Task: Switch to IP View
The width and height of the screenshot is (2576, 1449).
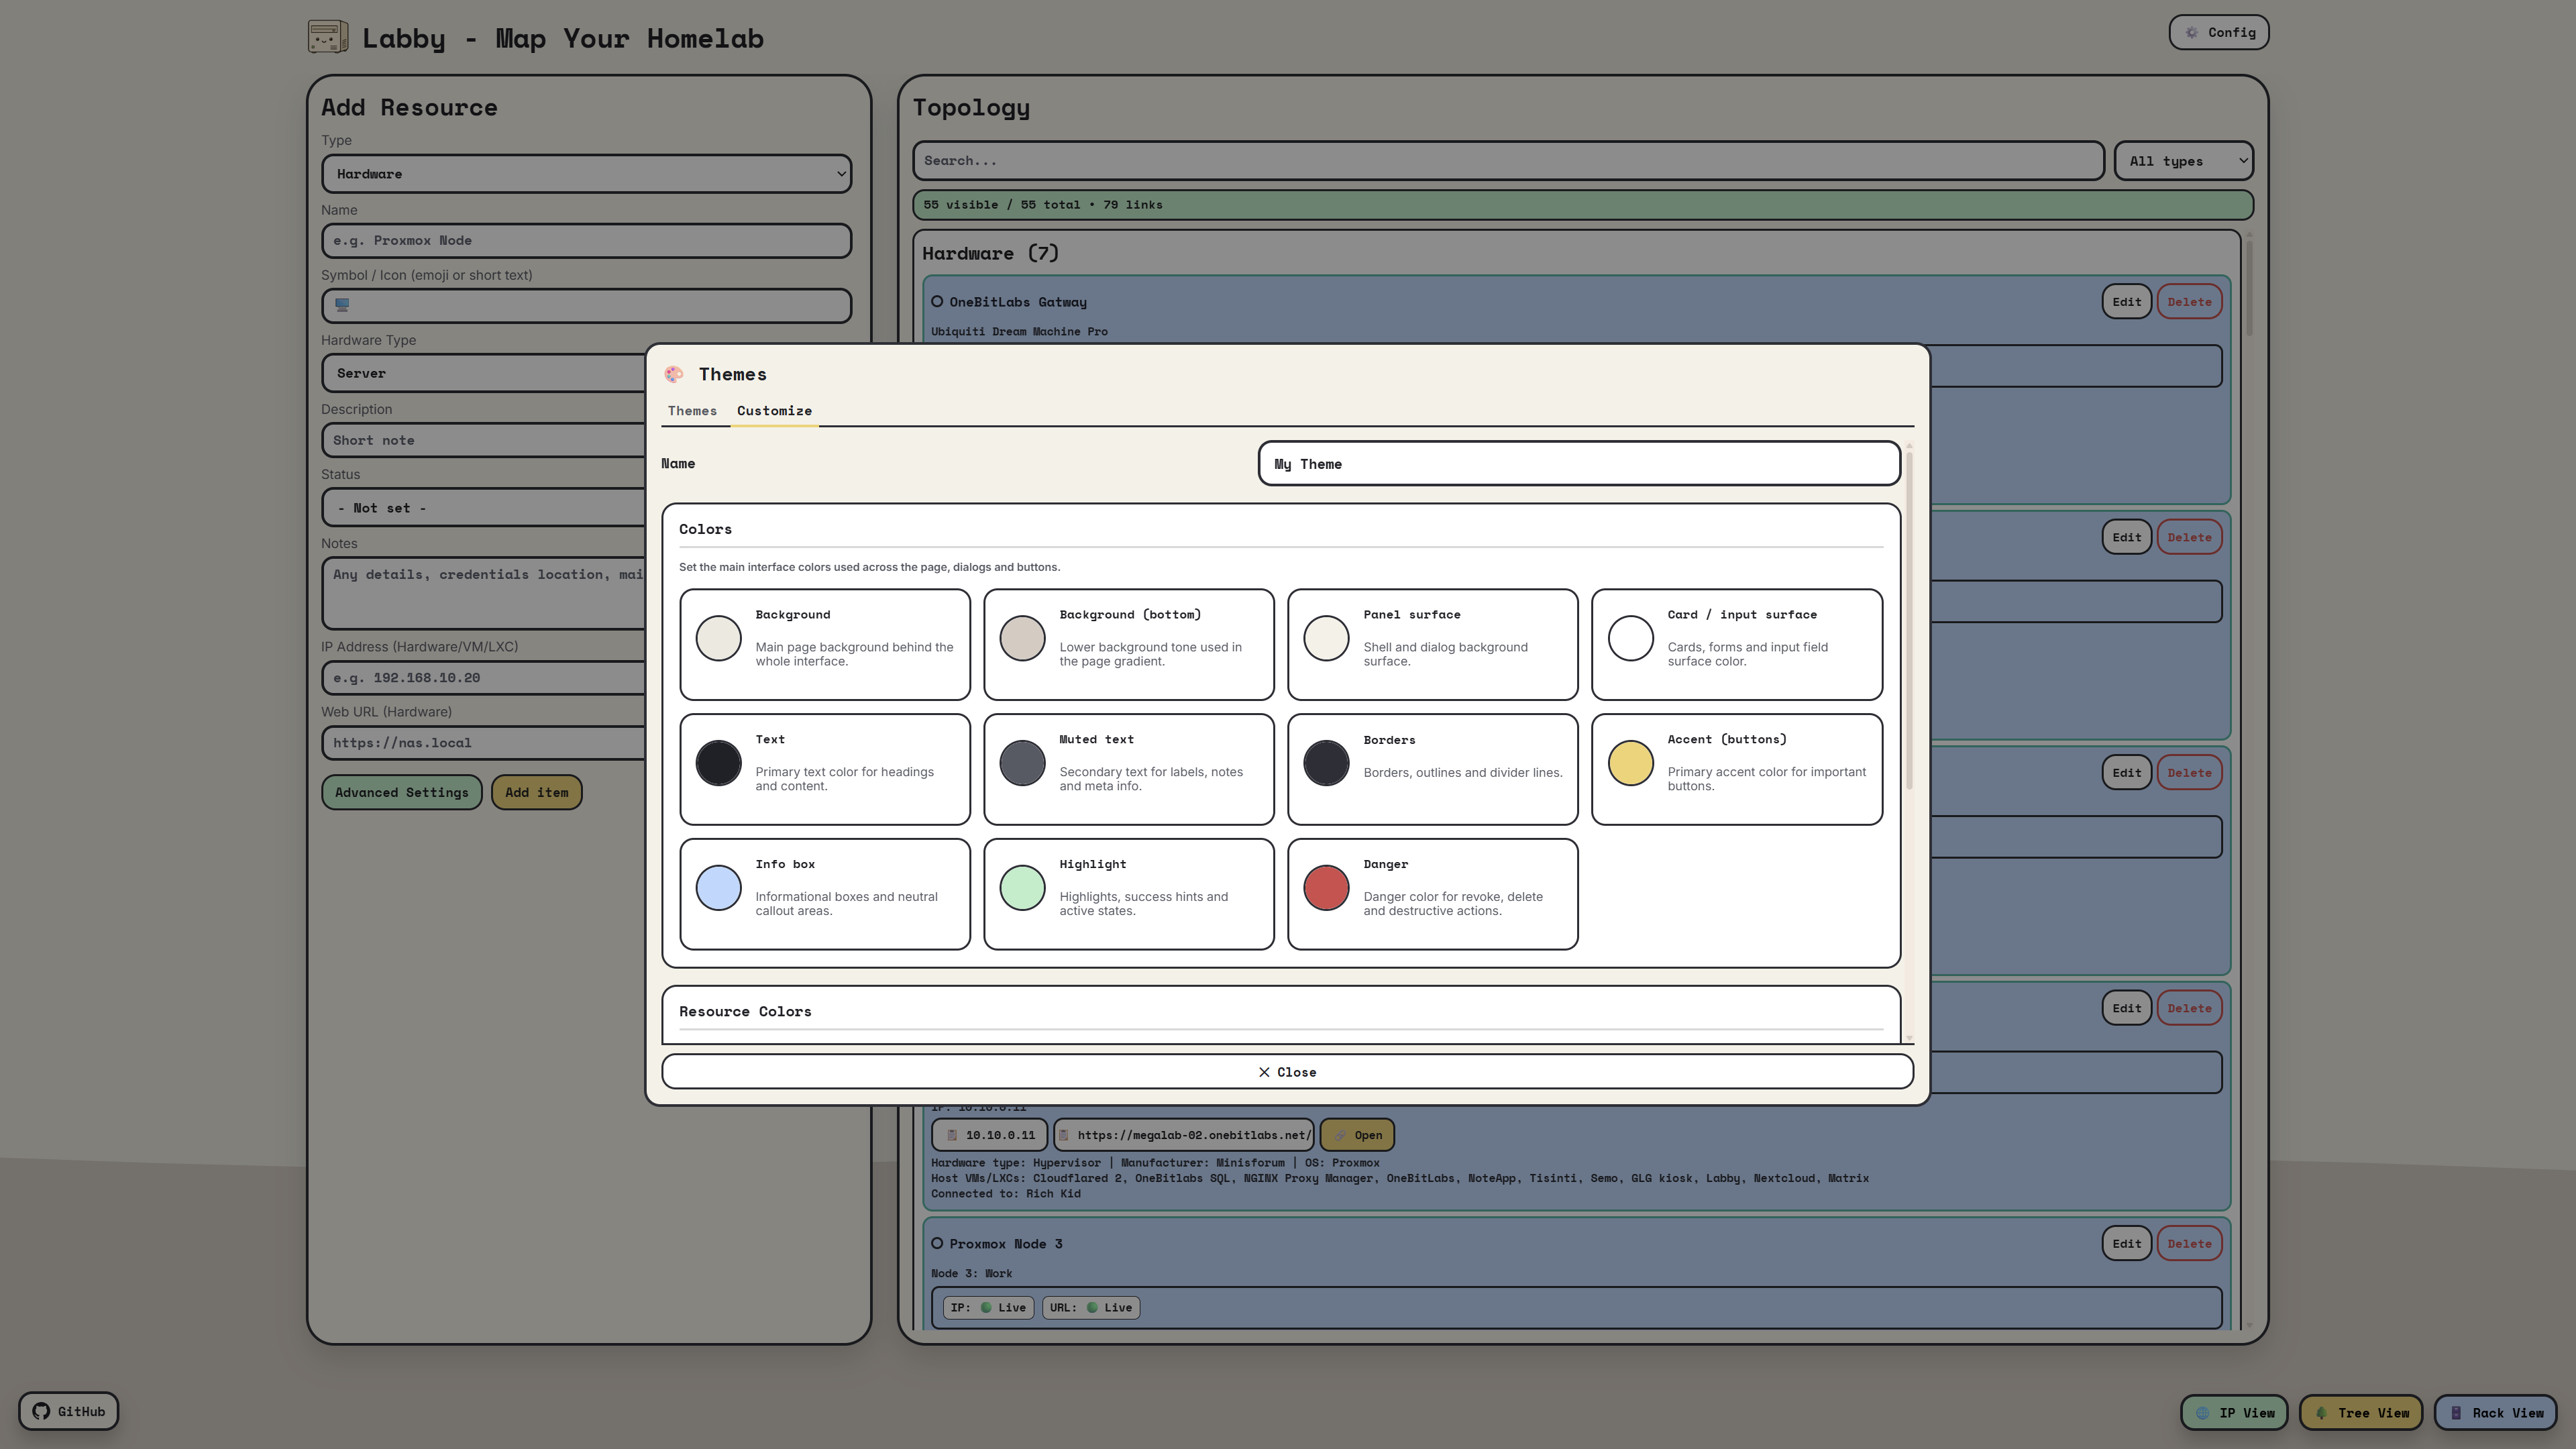Action: click(x=2234, y=1413)
